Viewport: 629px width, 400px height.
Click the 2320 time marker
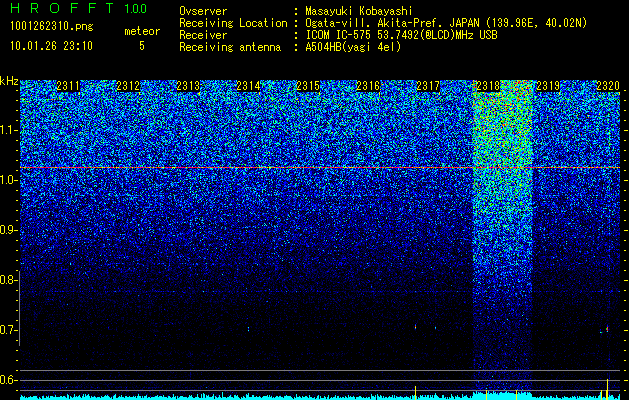click(x=608, y=86)
